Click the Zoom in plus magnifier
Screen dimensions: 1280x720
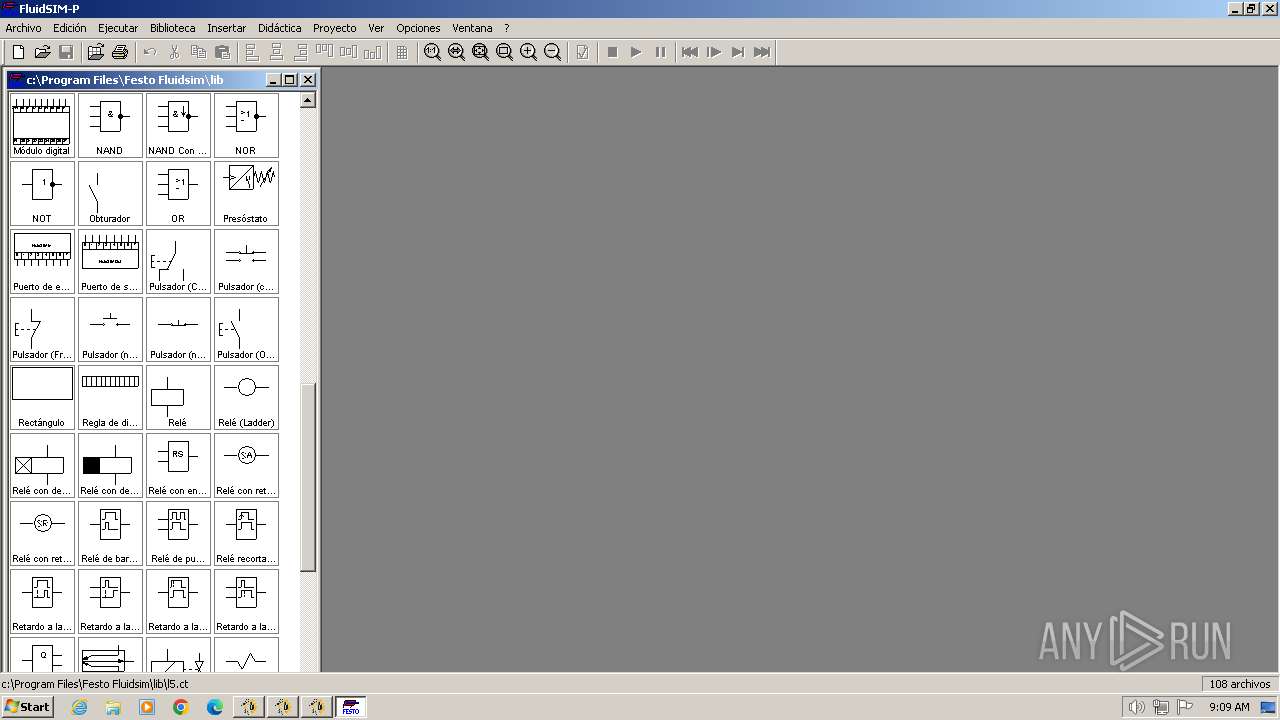528,52
